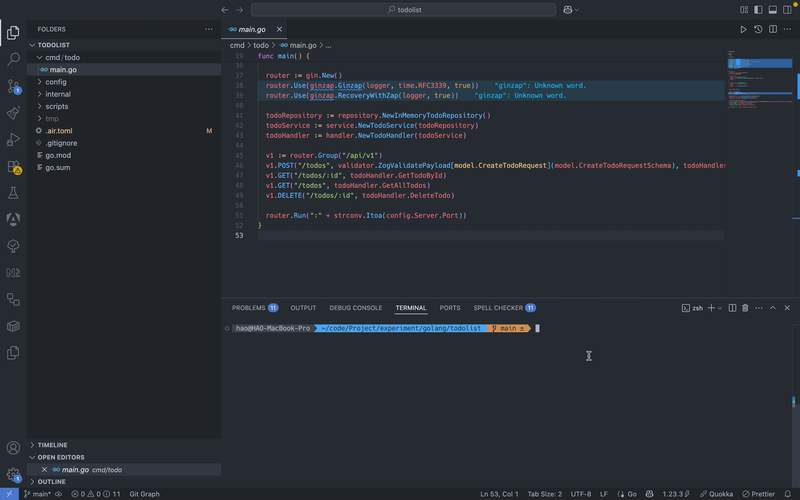This screenshot has width=800, height=500.
Task: Switch to the TERMINAL tab
Action: click(x=411, y=308)
